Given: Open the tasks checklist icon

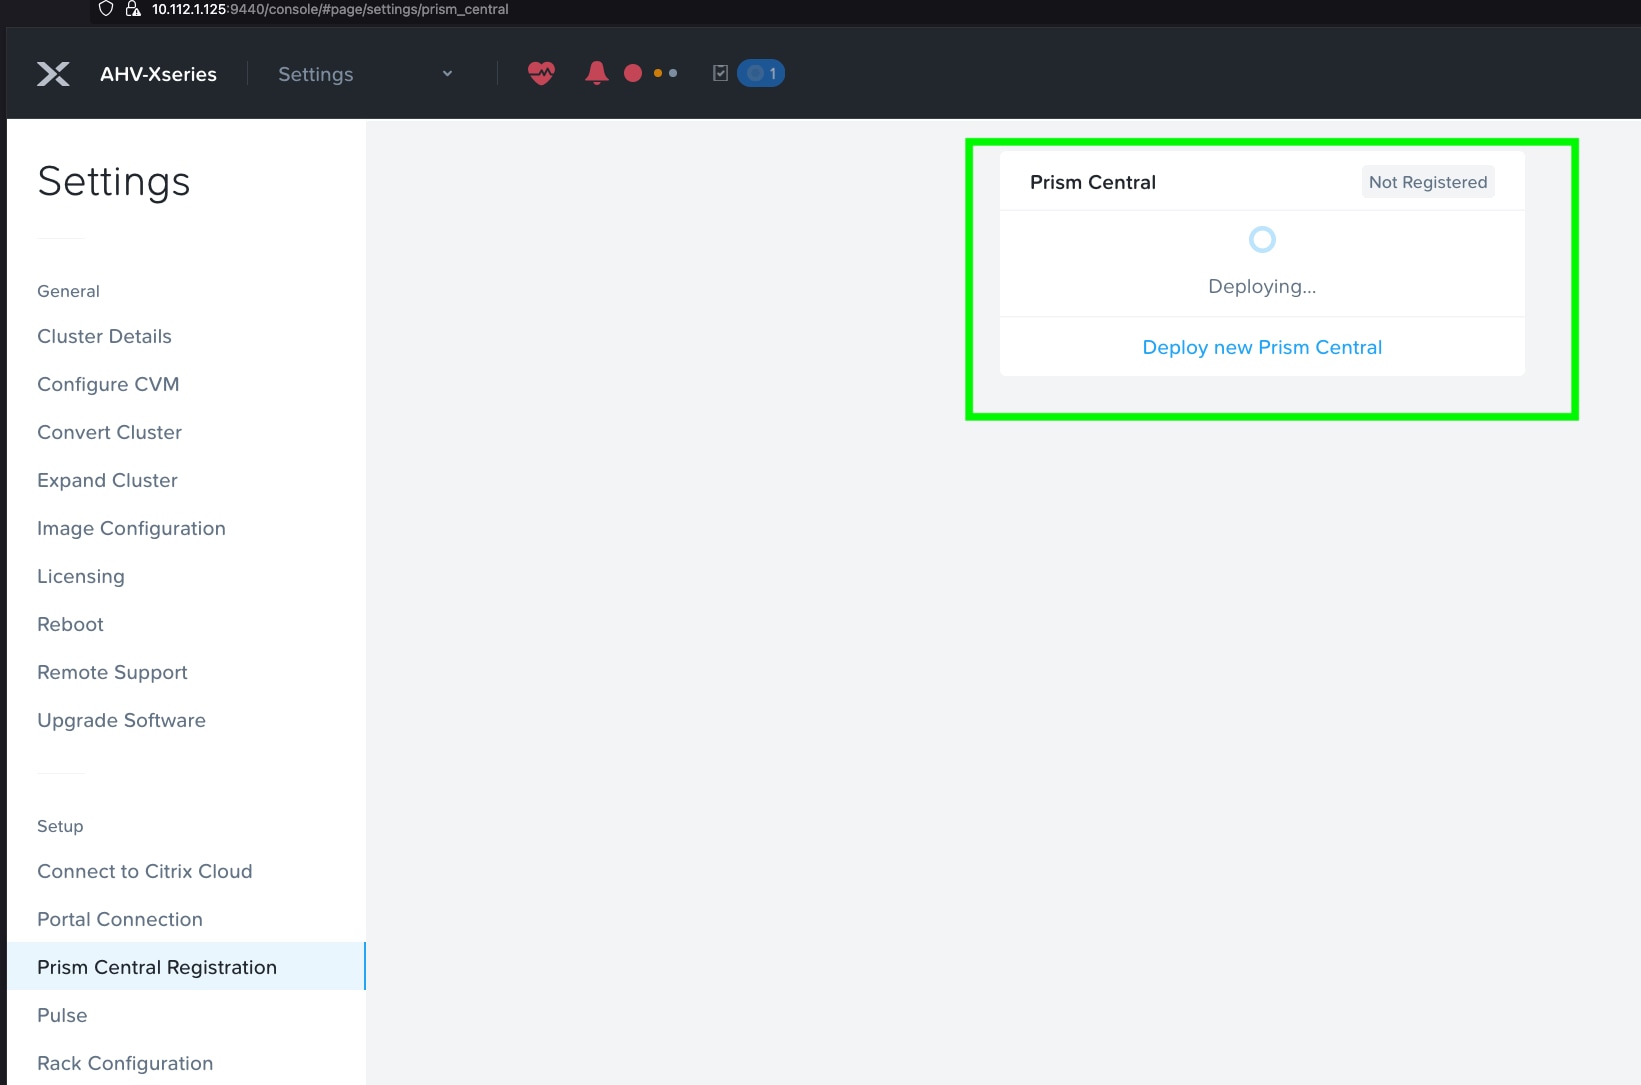Looking at the screenshot, I should (719, 72).
